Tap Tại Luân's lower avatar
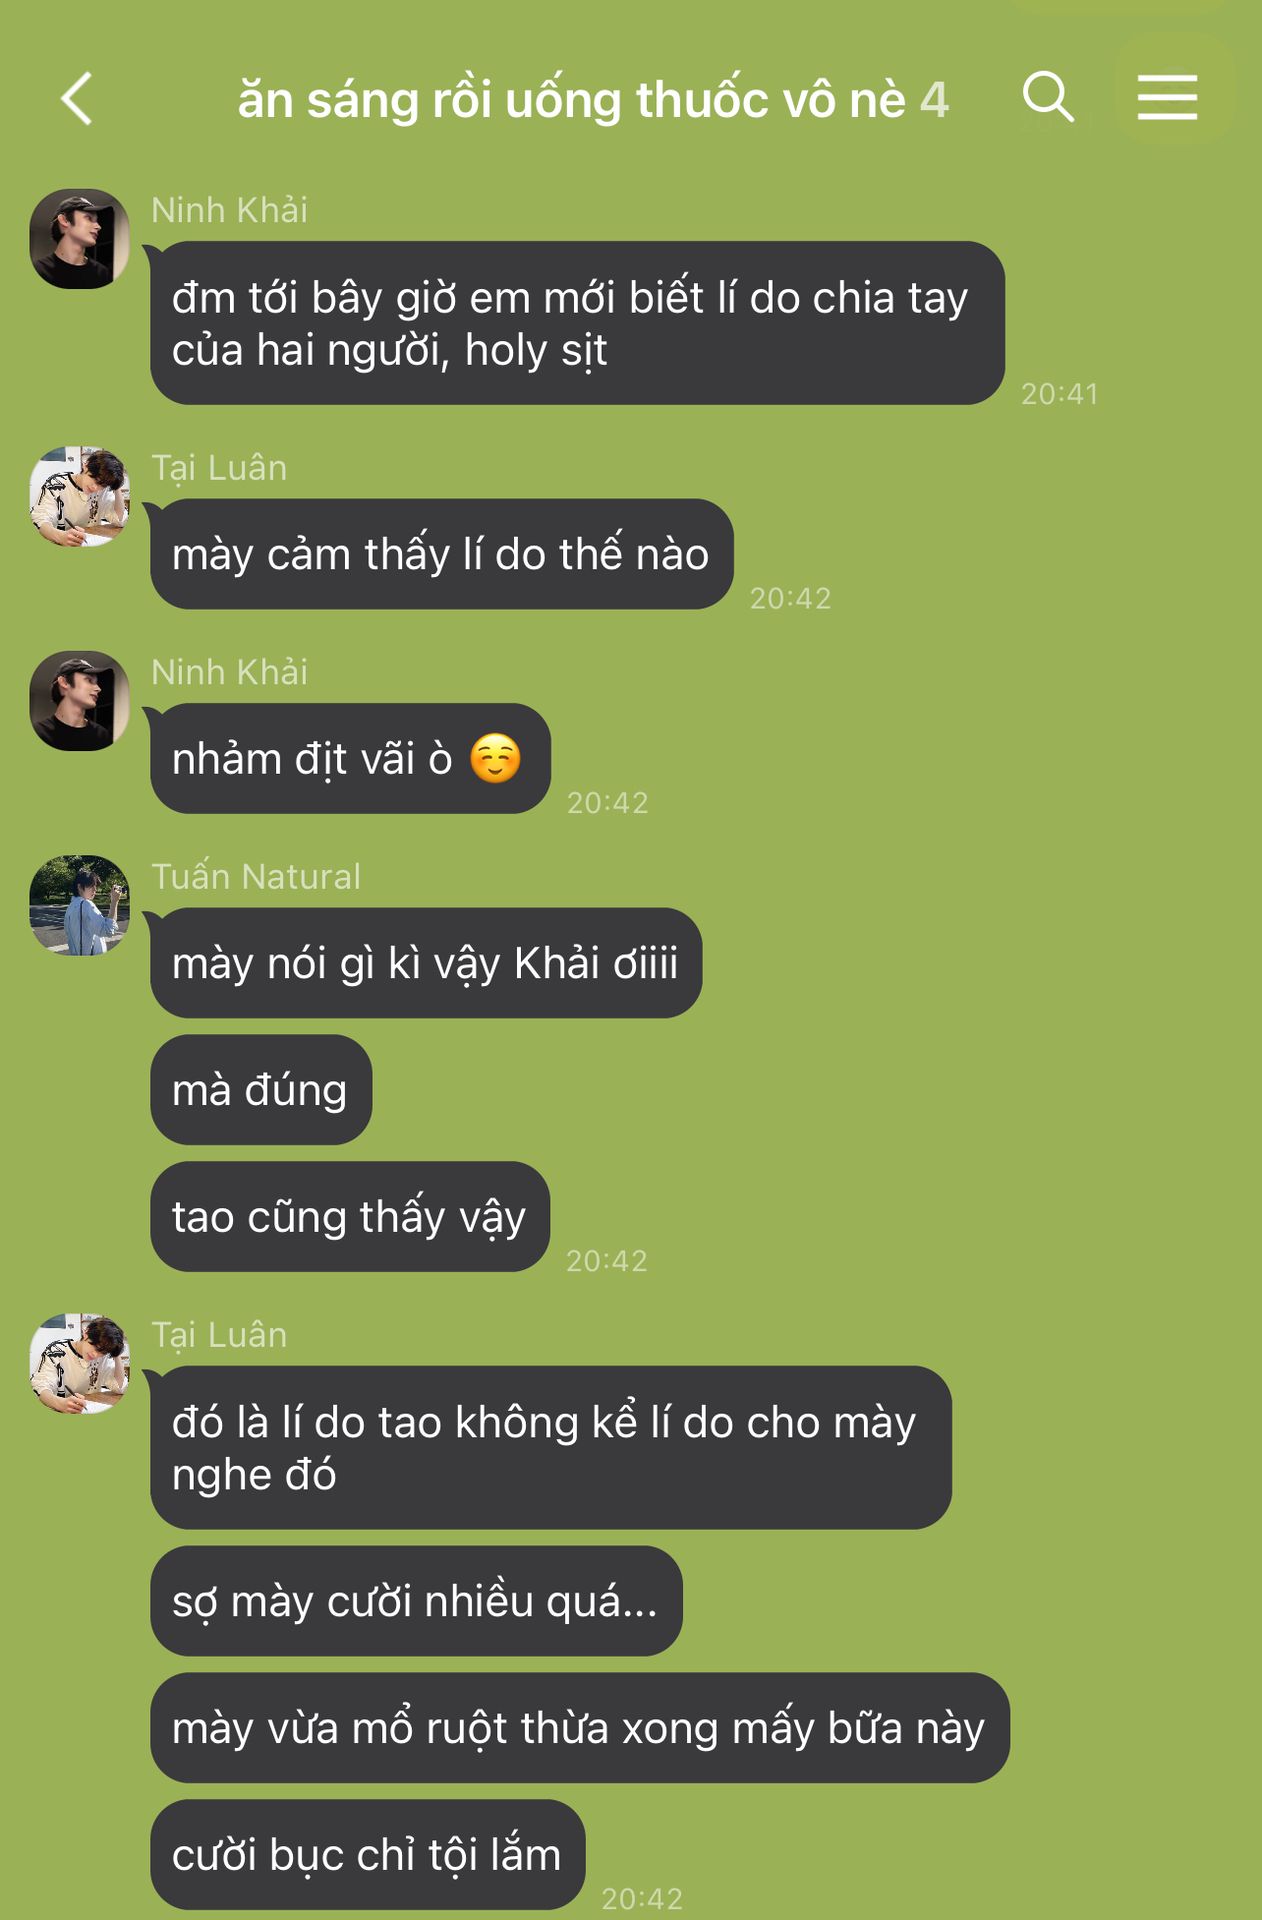This screenshot has height=1920, width=1262. pos(80,1364)
